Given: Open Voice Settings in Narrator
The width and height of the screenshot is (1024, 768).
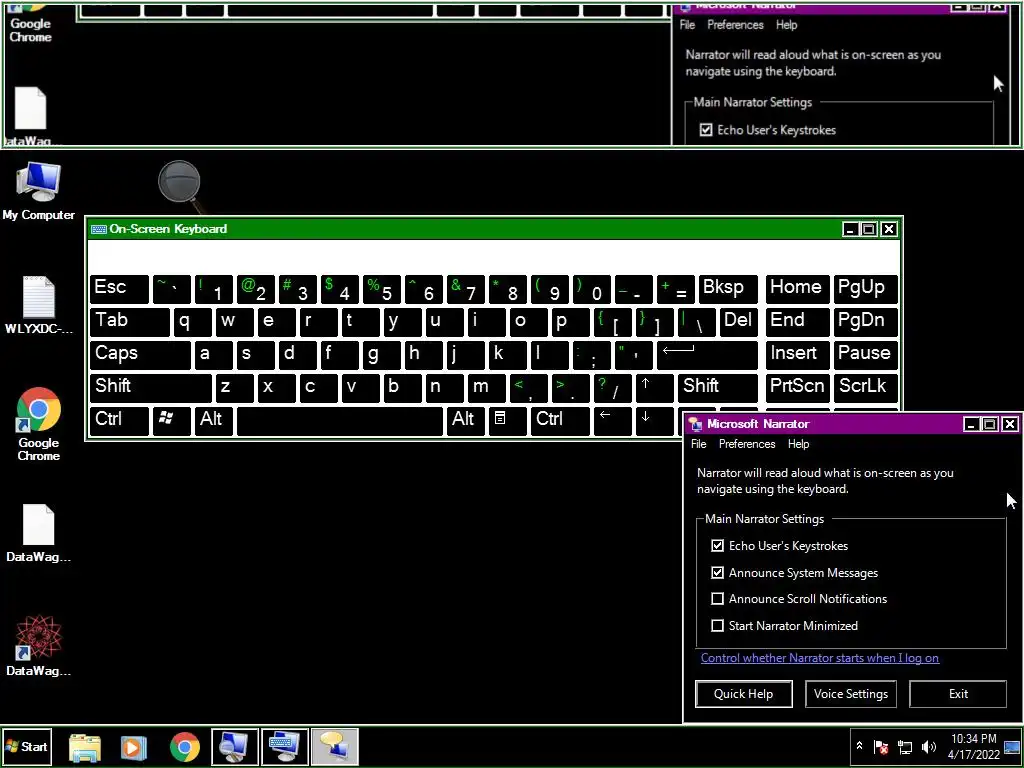Looking at the screenshot, I should point(850,694).
